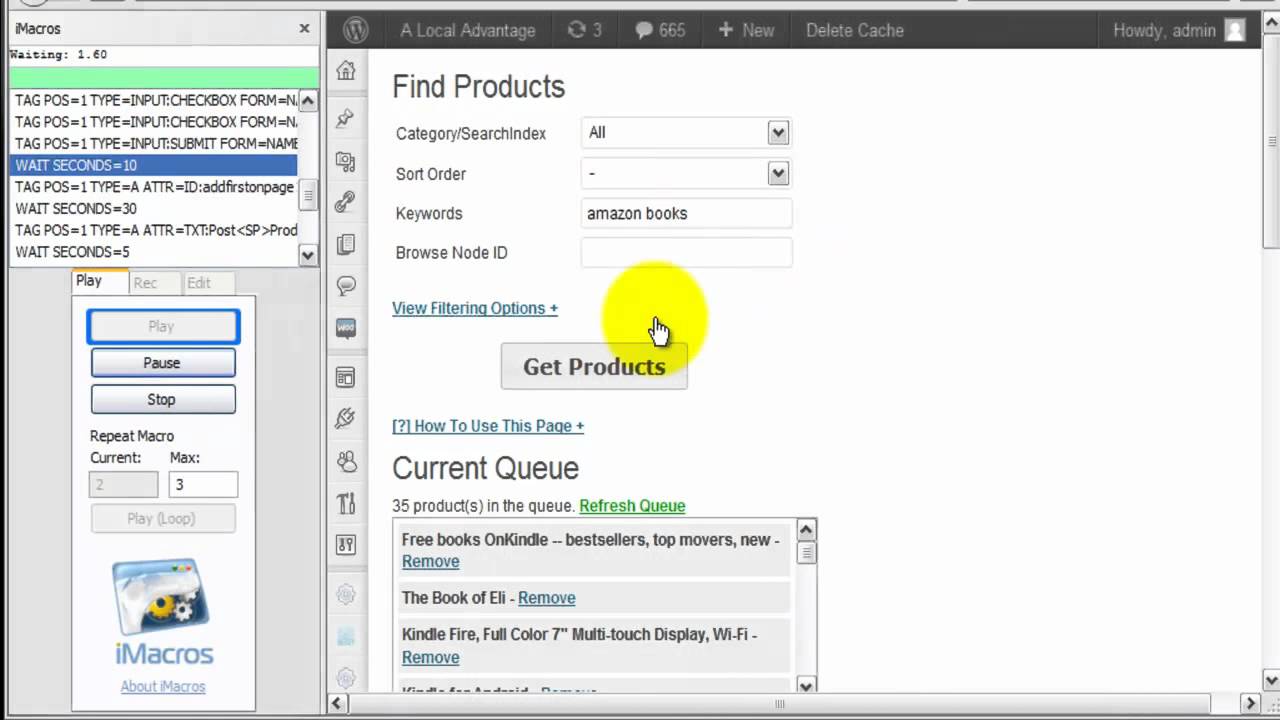Image resolution: width=1280 pixels, height=720 pixels.
Task: Open Media icon in WordPress sidebar
Action: tap(346, 160)
